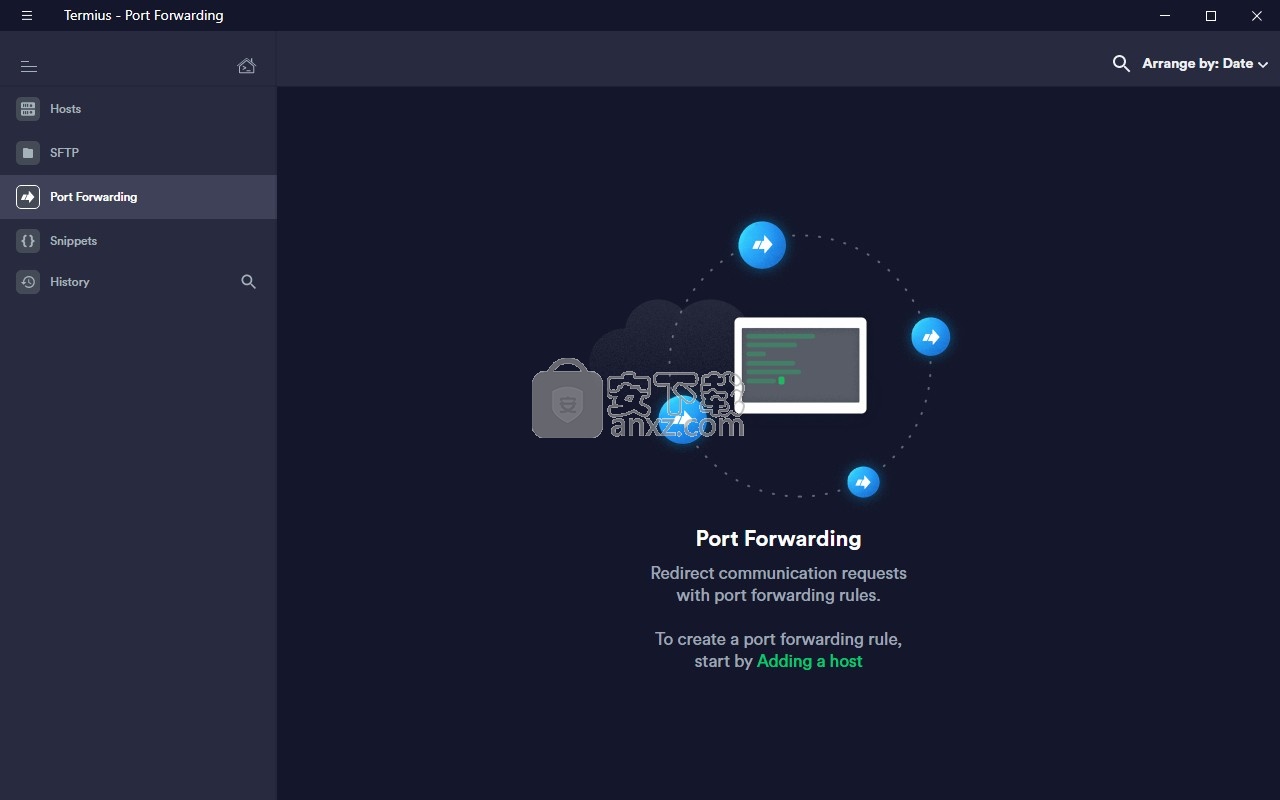1280x800 pixels.
Task: Click the Snippets braces icon
Action: pyautogui.click(x=28, y=241)
